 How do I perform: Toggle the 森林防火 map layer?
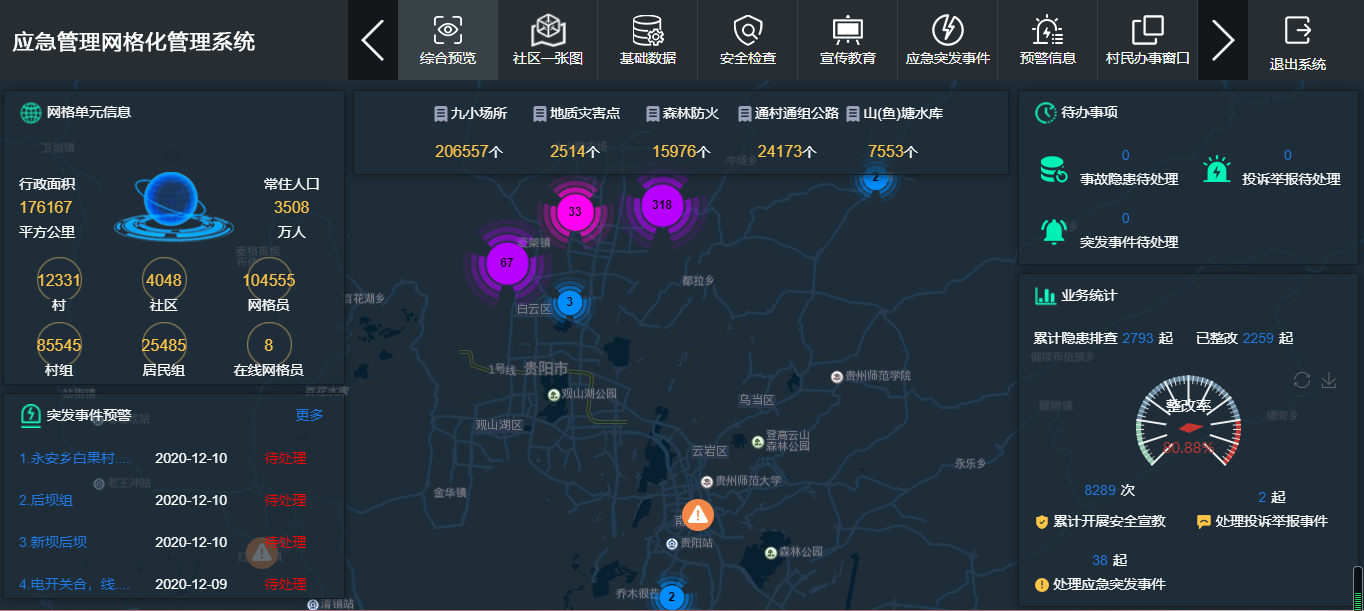682,114
